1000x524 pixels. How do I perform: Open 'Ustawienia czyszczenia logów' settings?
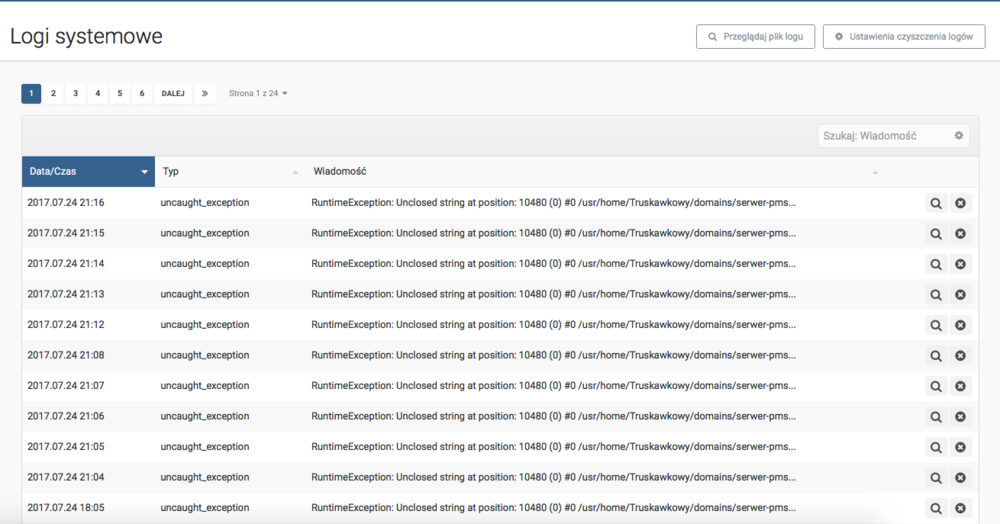click(903, 37)
